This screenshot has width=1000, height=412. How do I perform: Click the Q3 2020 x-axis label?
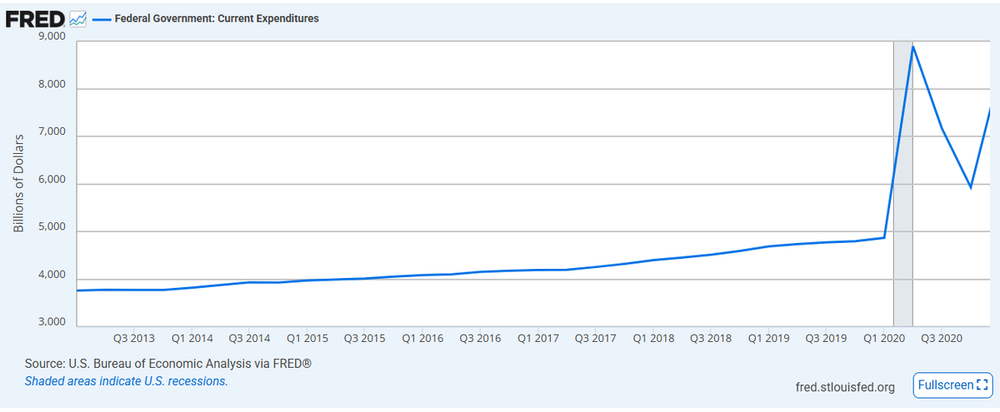941,339
